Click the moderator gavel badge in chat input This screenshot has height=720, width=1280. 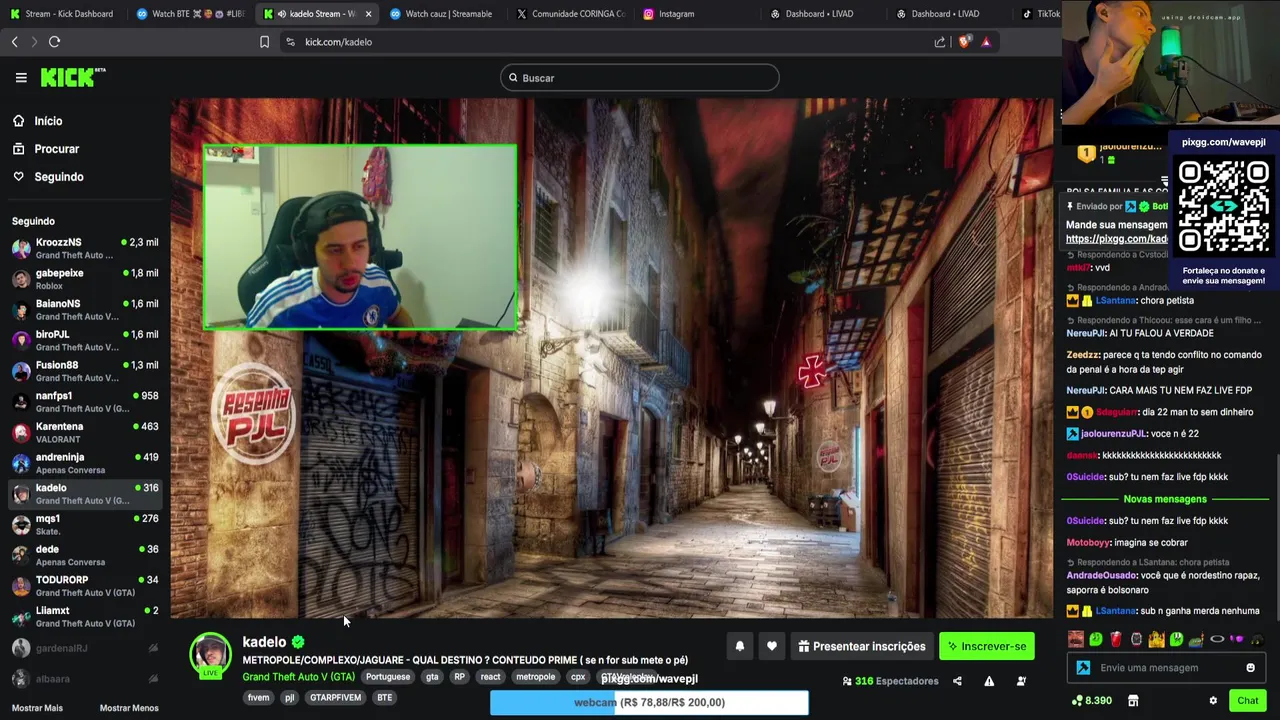click(x=1083, y=668)
